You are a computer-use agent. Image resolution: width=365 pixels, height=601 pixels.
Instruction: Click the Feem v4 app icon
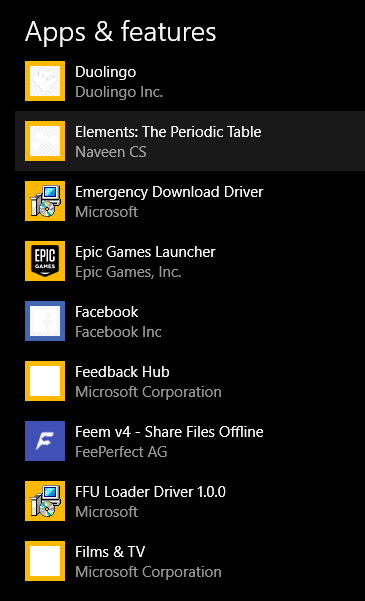click(45, 441)
